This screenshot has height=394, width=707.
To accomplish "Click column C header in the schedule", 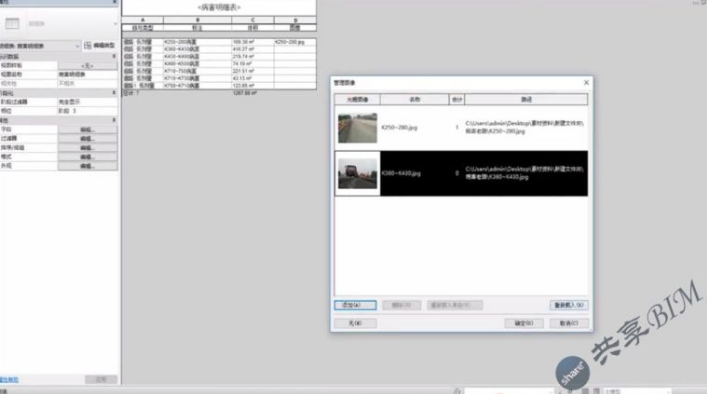I will 253,20.
